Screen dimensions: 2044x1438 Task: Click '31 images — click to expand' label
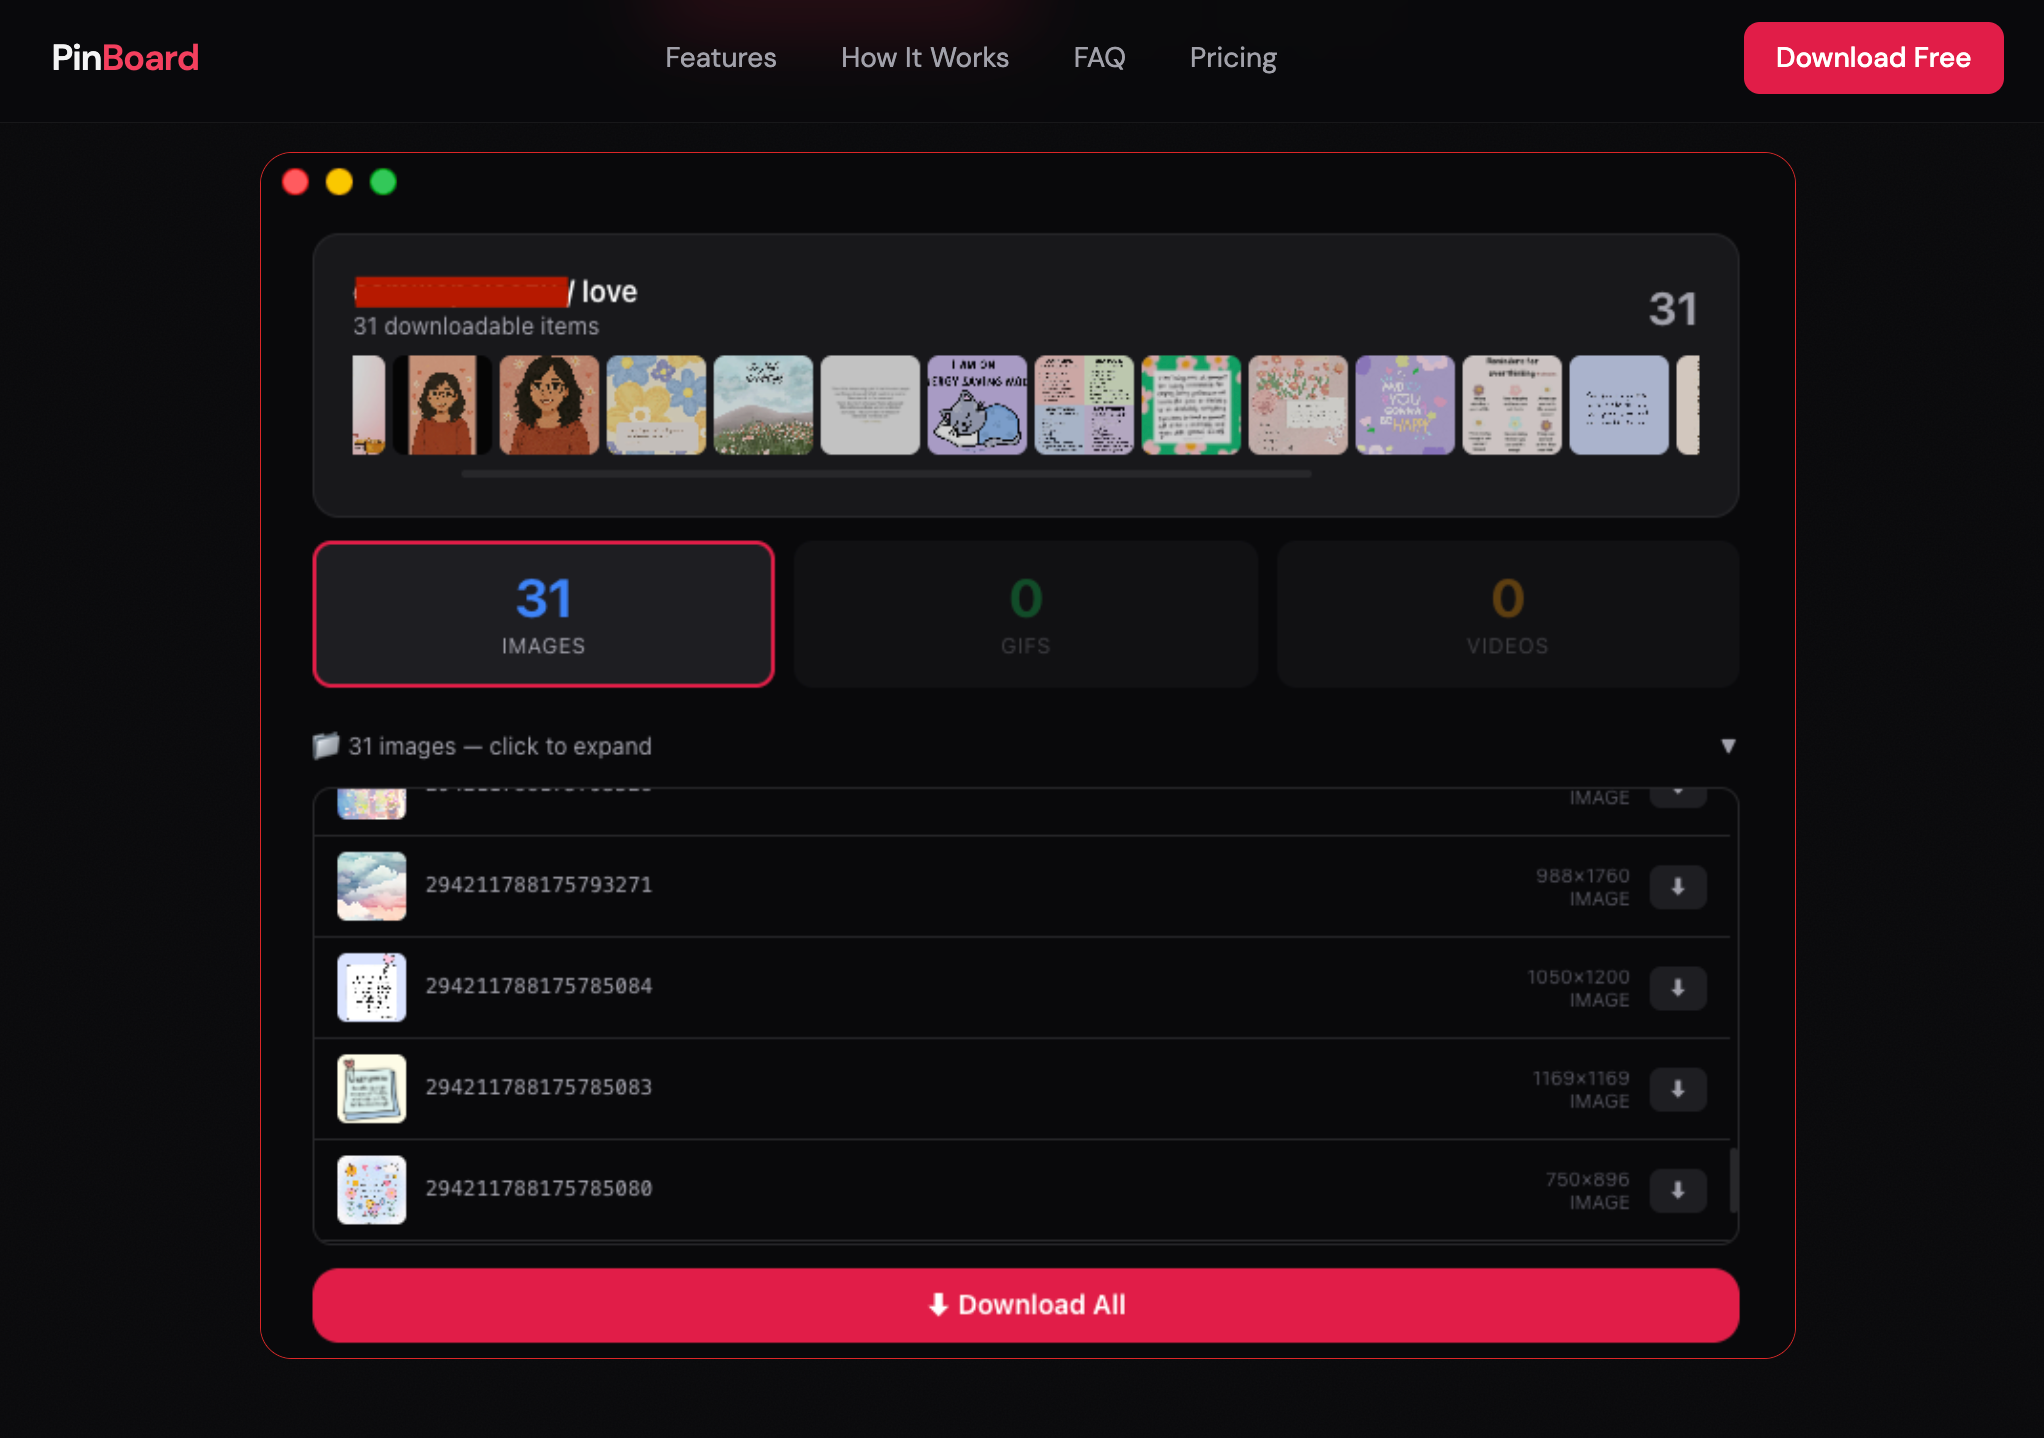pos(500,746)
